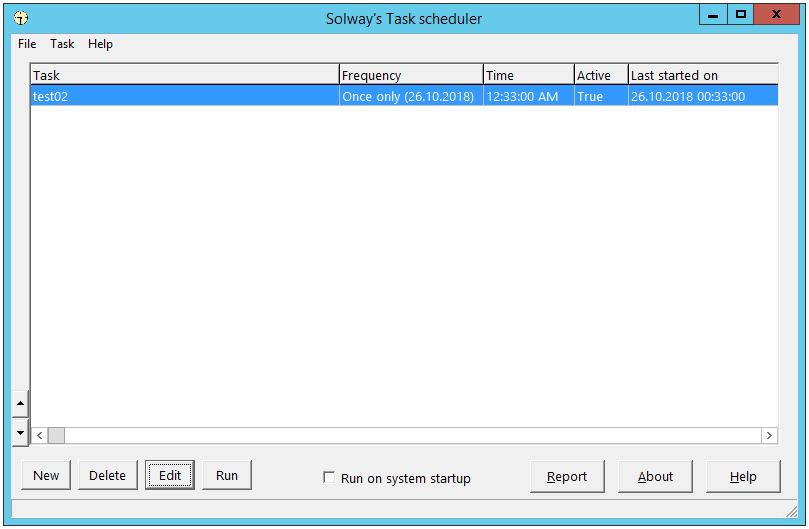Screen dimensions: 809x529
Task: Click the down arrow left of list
Action: click(19, 432)
